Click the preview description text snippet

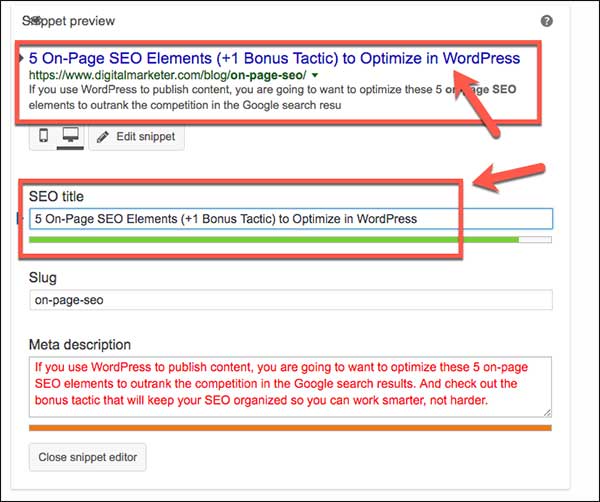click(x=272, y=97)
